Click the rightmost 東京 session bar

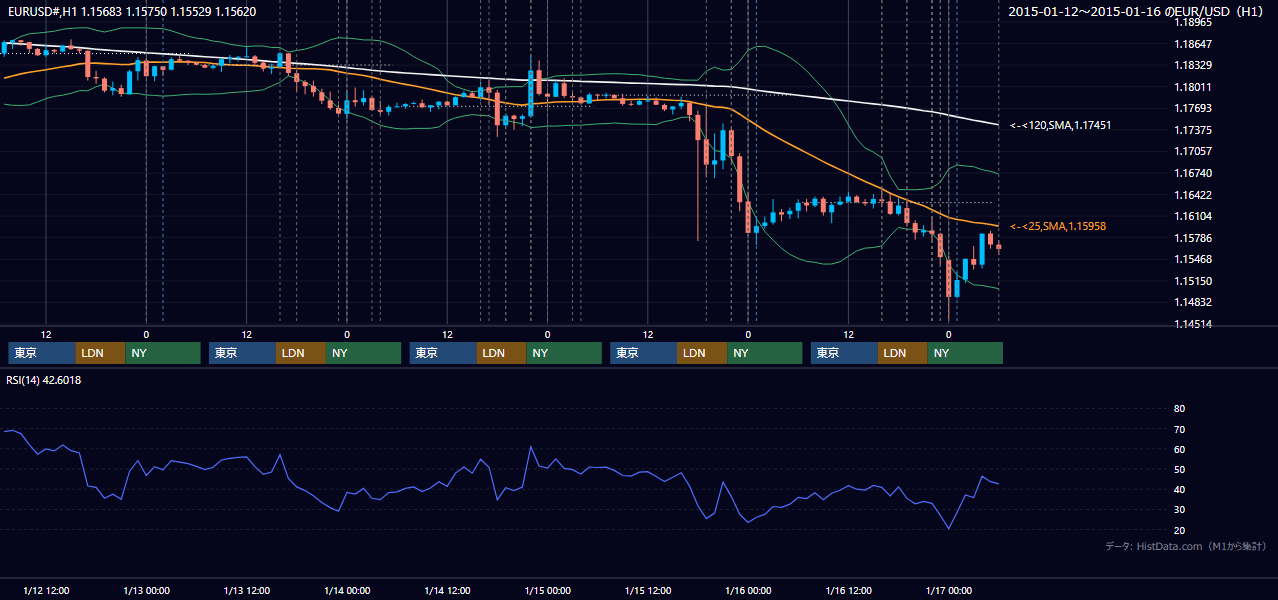(844, 353)
